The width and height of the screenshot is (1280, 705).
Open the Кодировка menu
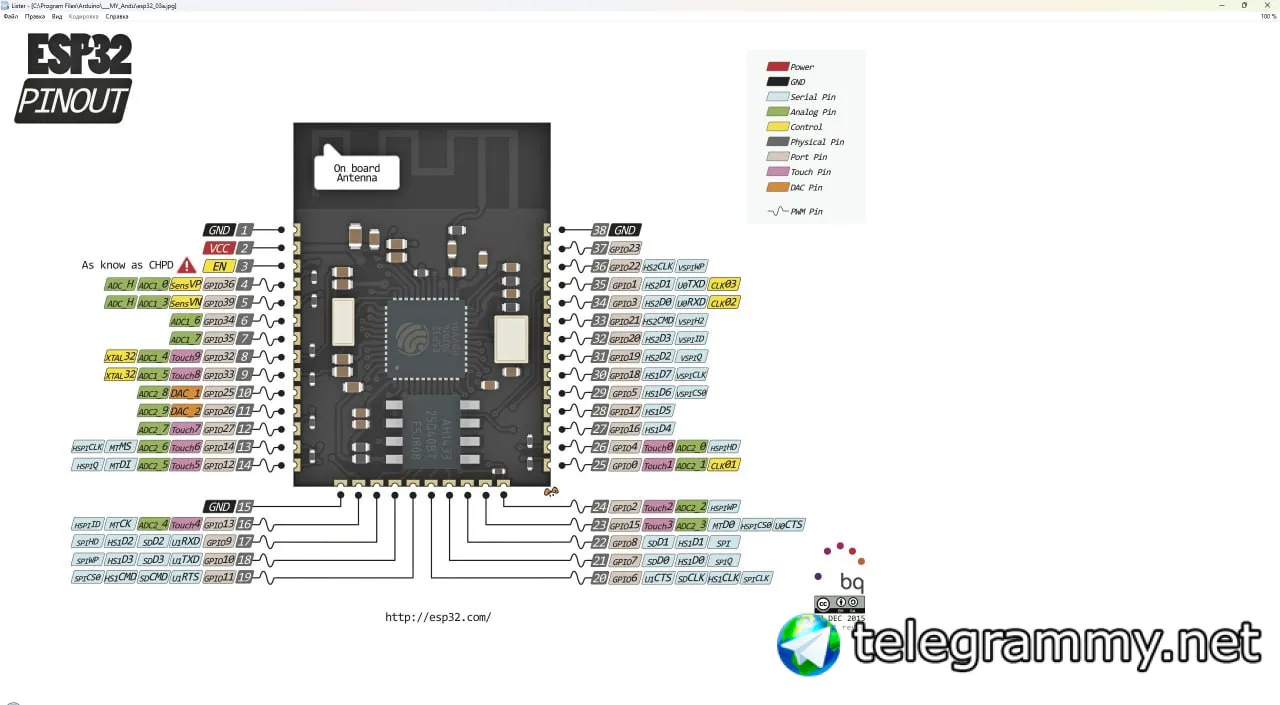tap(84, 16)
